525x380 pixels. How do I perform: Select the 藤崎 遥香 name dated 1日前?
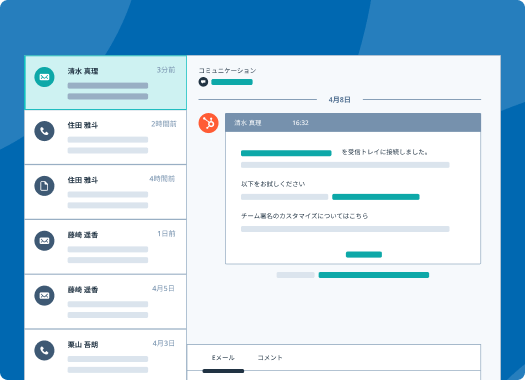click(x=83, y=235)
